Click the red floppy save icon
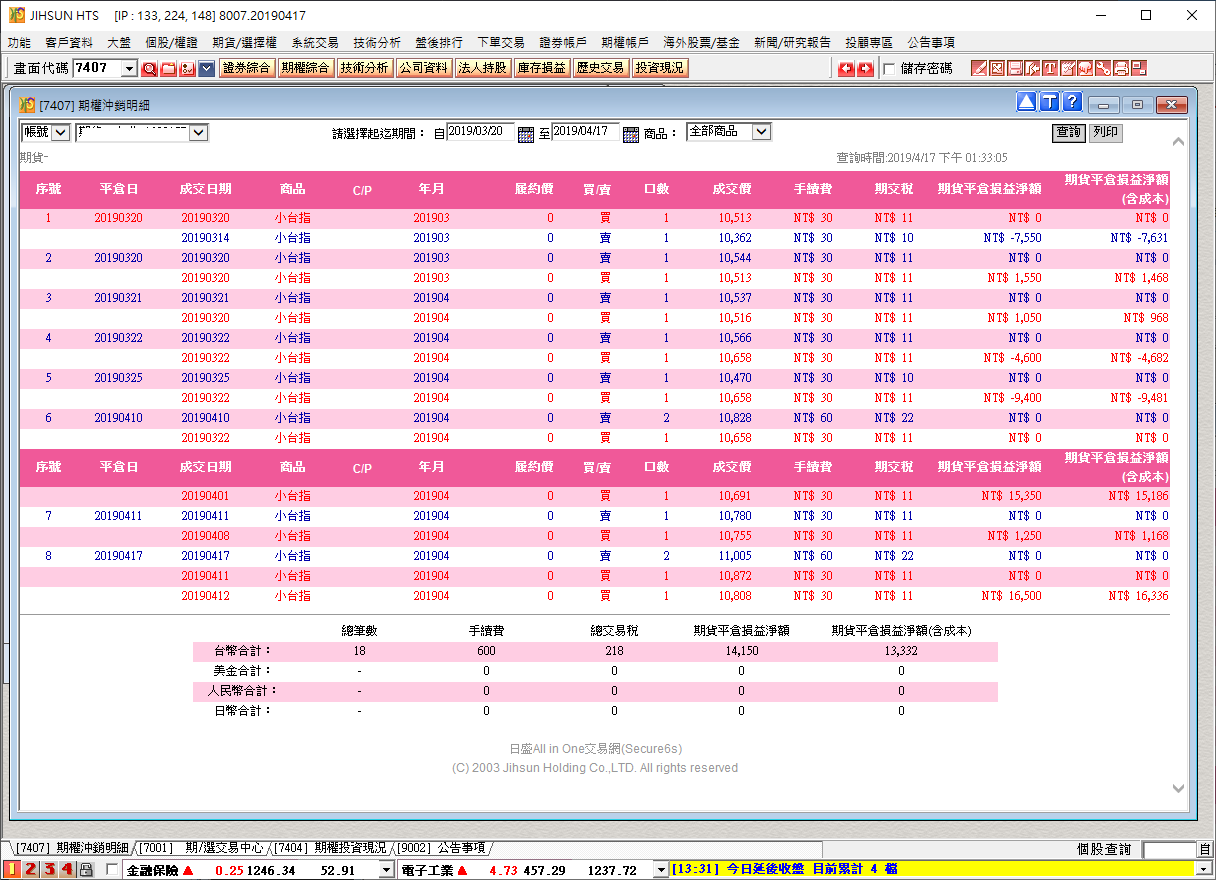Image resolution: width=1216 pixels, height=880 pixels. click(1014, 68)
